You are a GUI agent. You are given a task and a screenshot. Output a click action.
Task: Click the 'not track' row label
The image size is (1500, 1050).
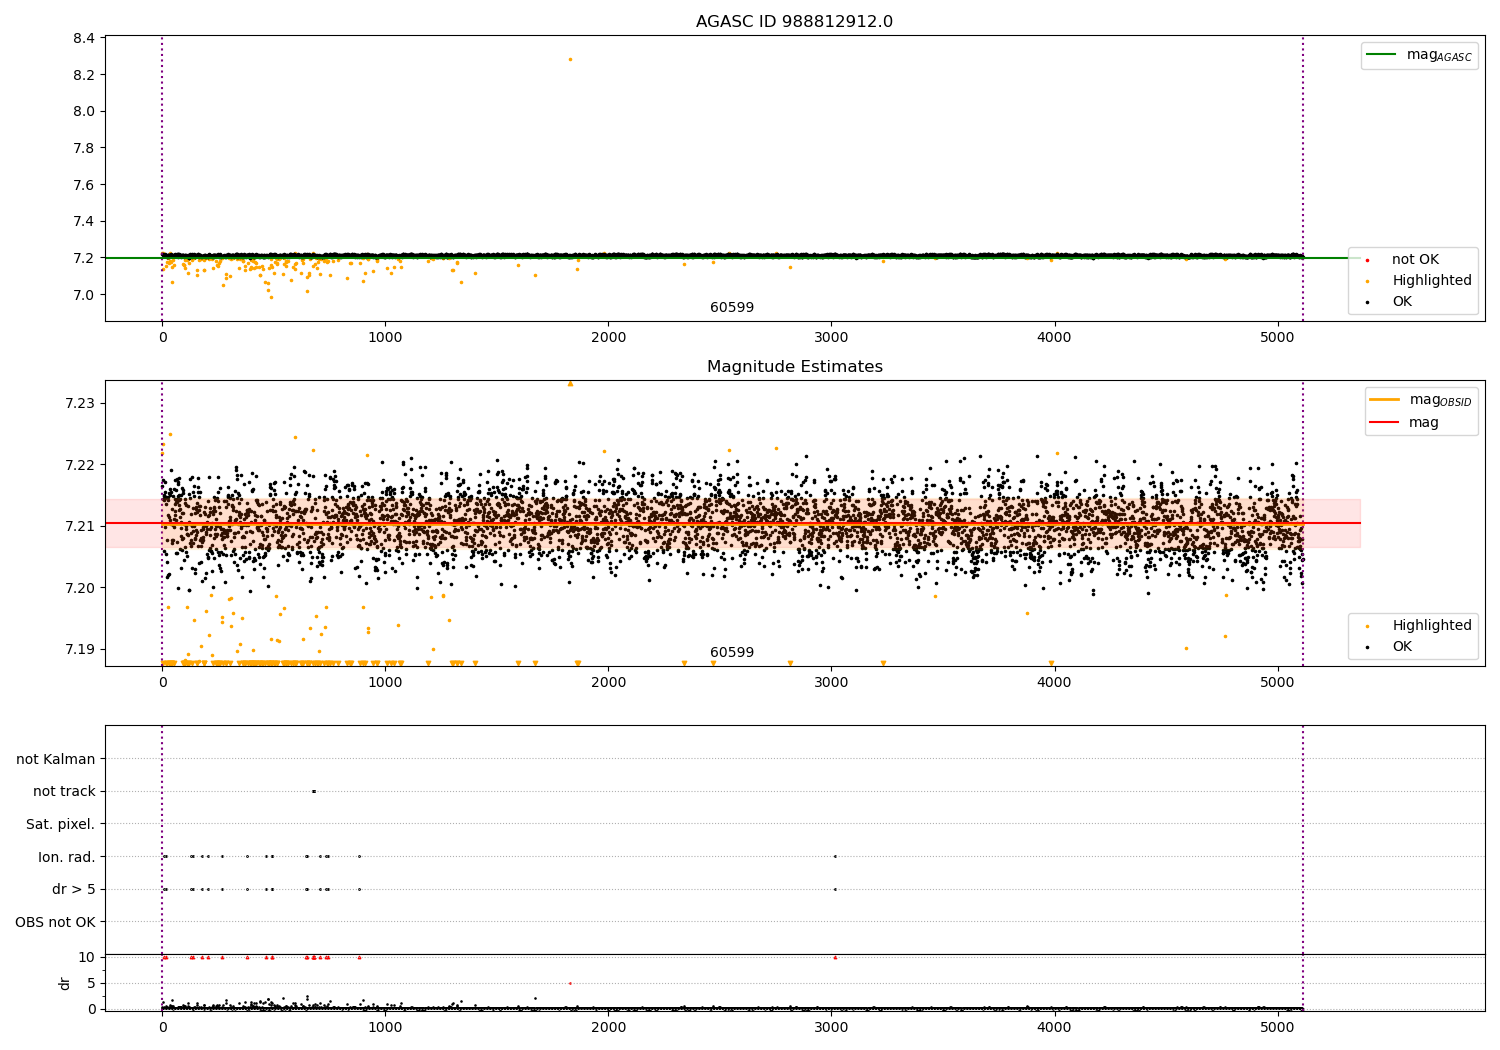pos(64,792)
